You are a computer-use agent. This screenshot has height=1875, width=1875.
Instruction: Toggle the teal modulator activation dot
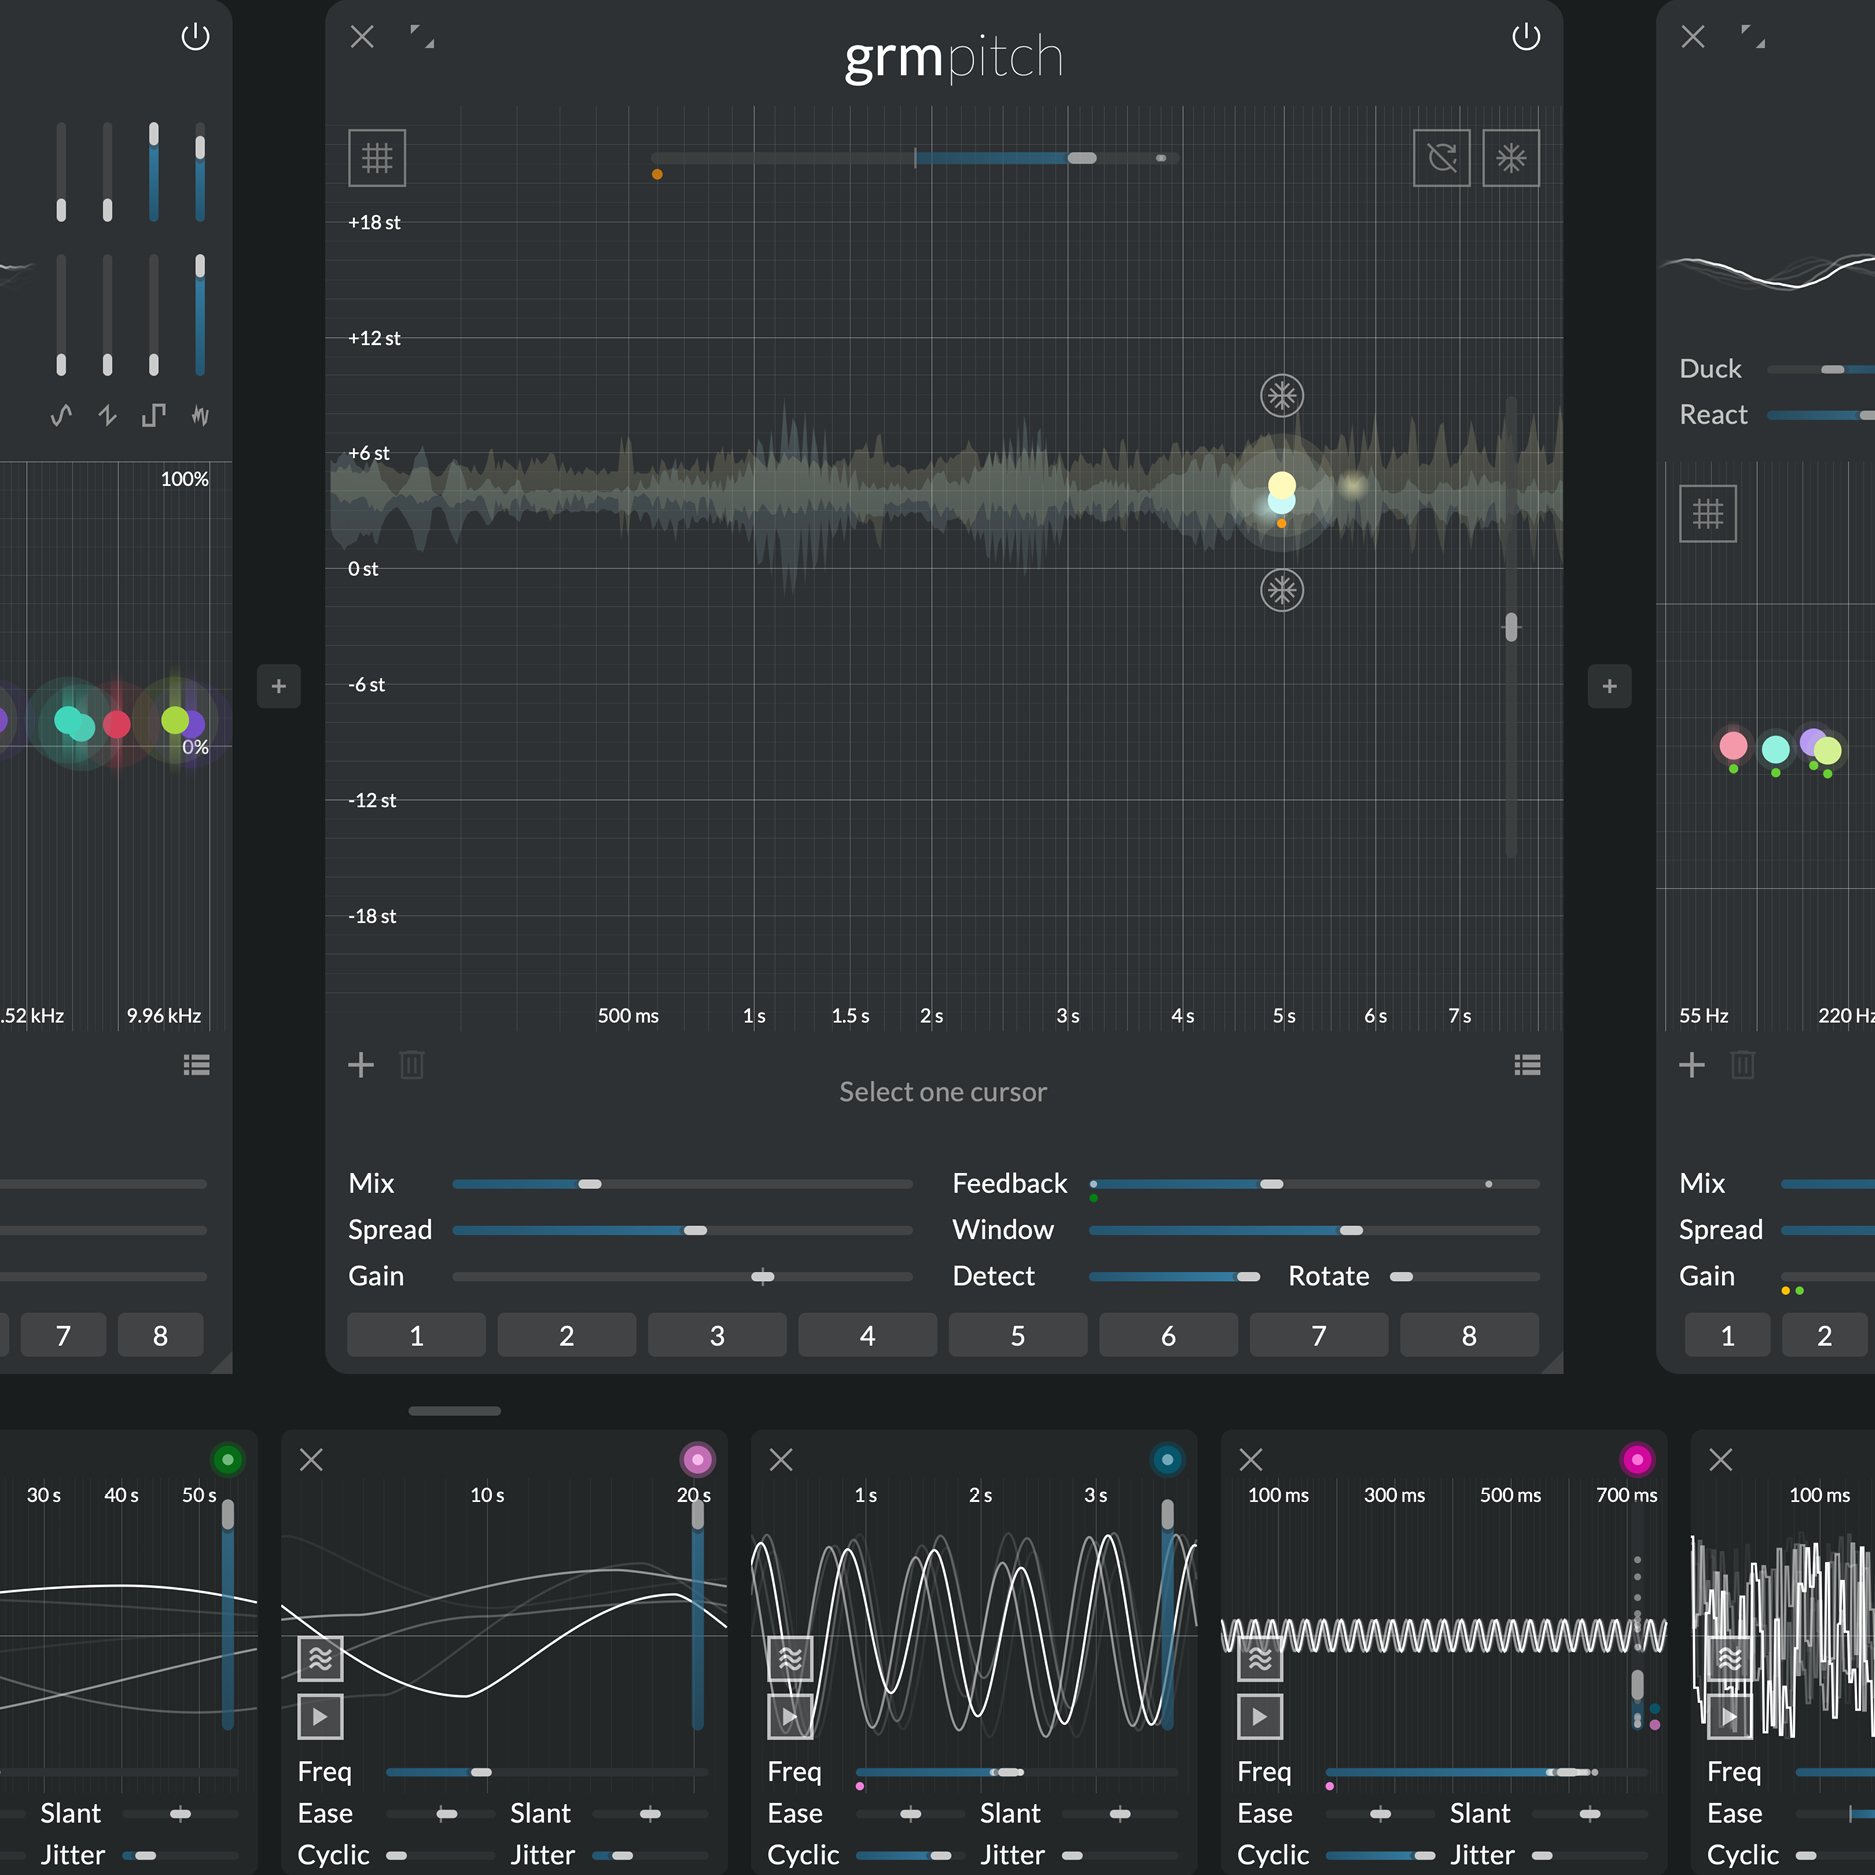click(1167, 1460)
